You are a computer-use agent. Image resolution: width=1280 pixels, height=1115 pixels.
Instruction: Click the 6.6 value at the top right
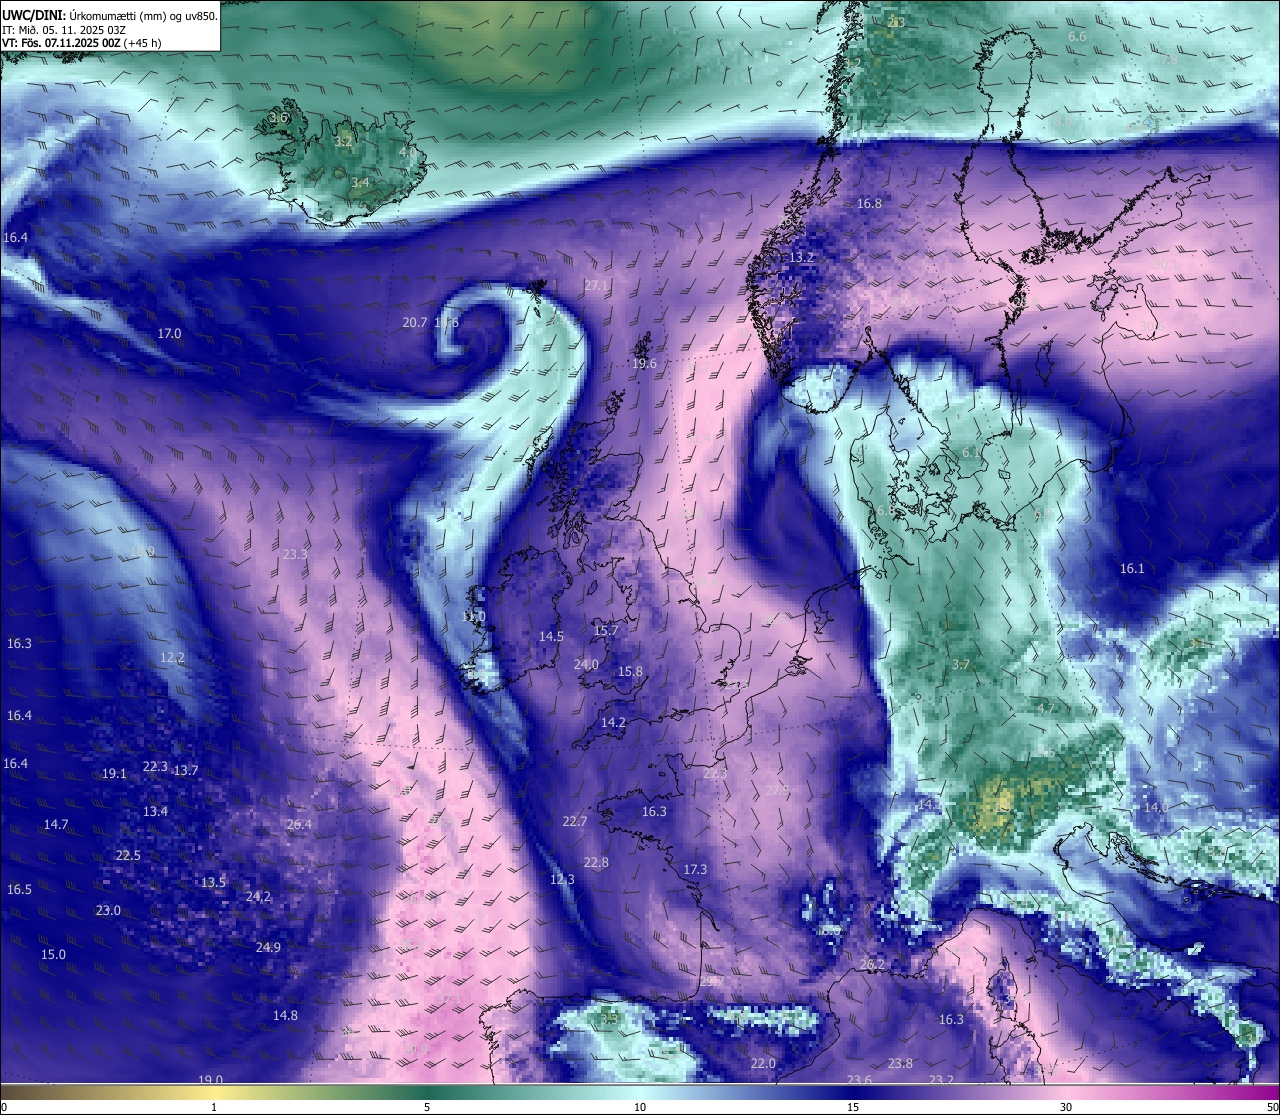pyautogui.click(x=1077, y=37)
